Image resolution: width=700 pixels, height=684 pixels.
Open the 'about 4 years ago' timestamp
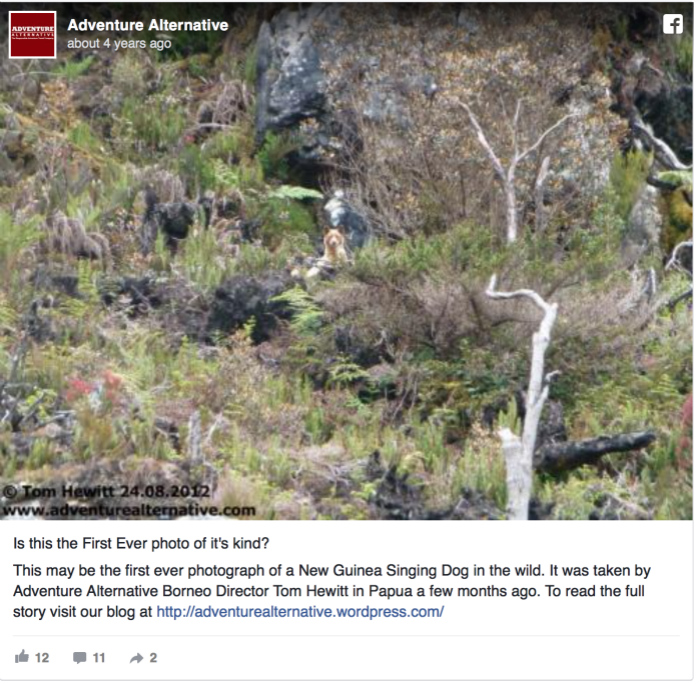(x=119, y=44)
